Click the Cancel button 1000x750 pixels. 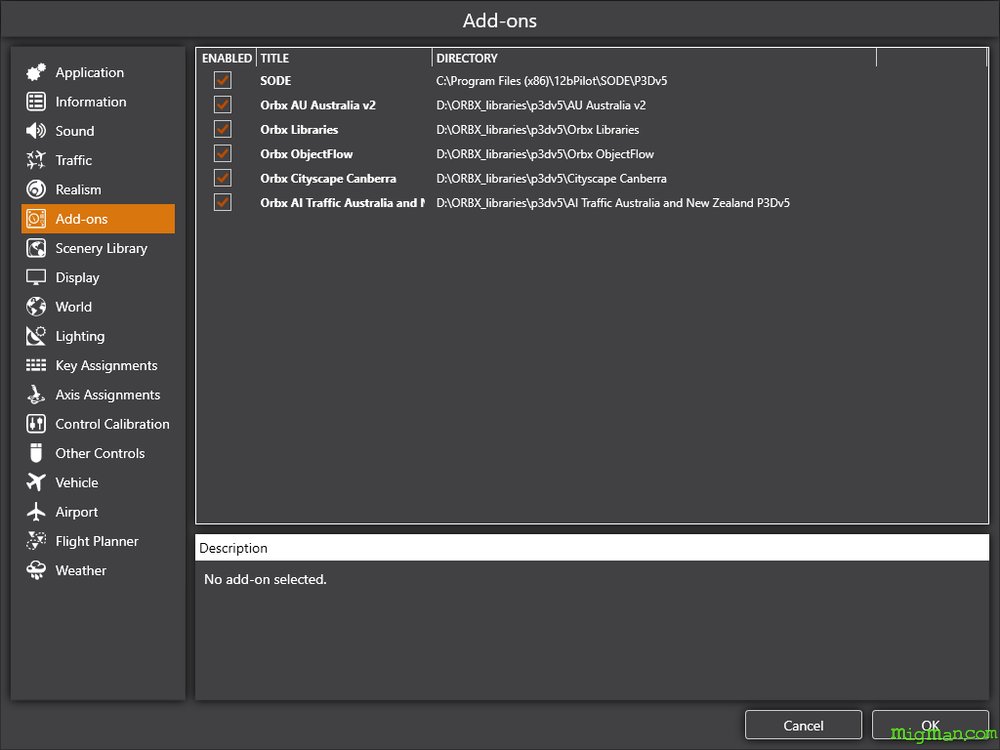803,725
